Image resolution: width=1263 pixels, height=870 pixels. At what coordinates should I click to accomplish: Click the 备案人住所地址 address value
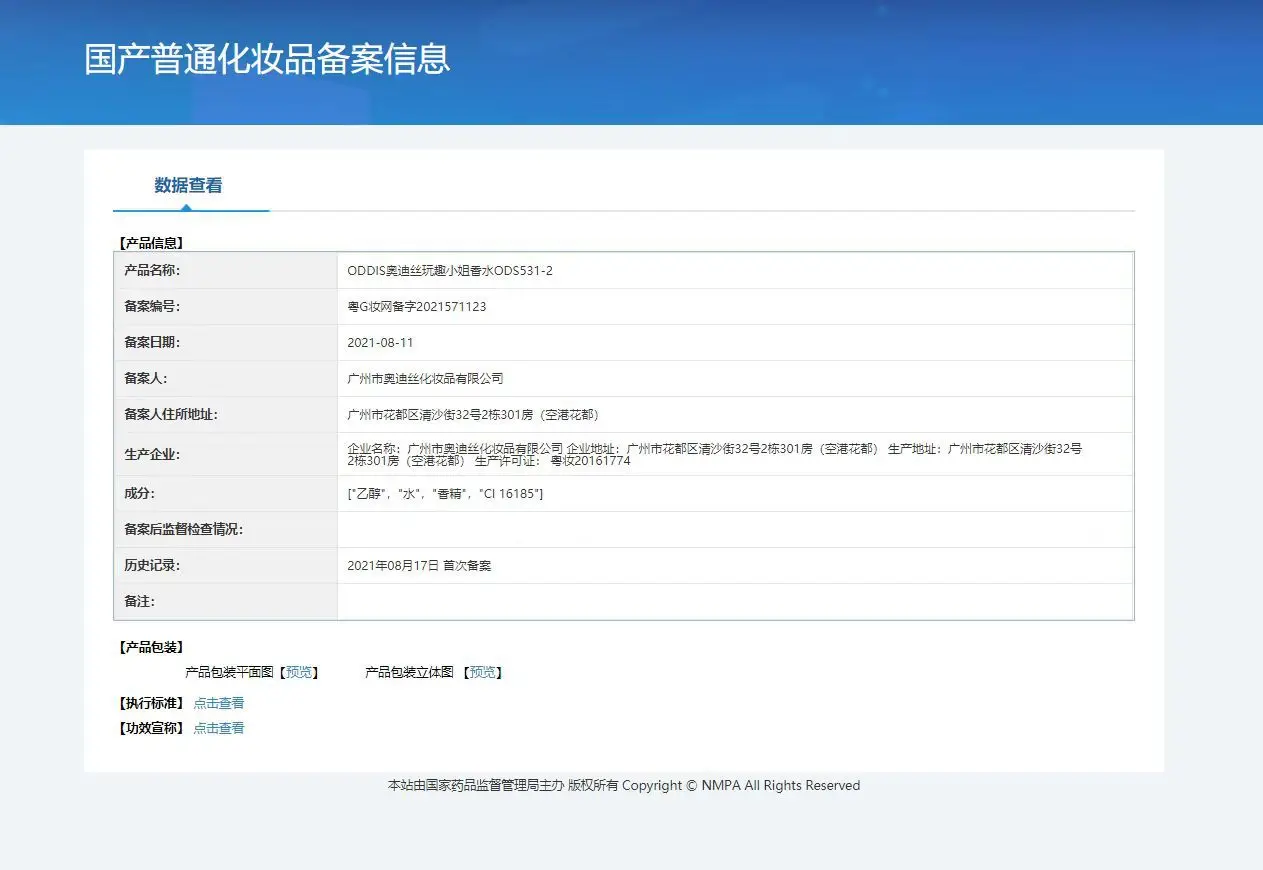[473, 415]
